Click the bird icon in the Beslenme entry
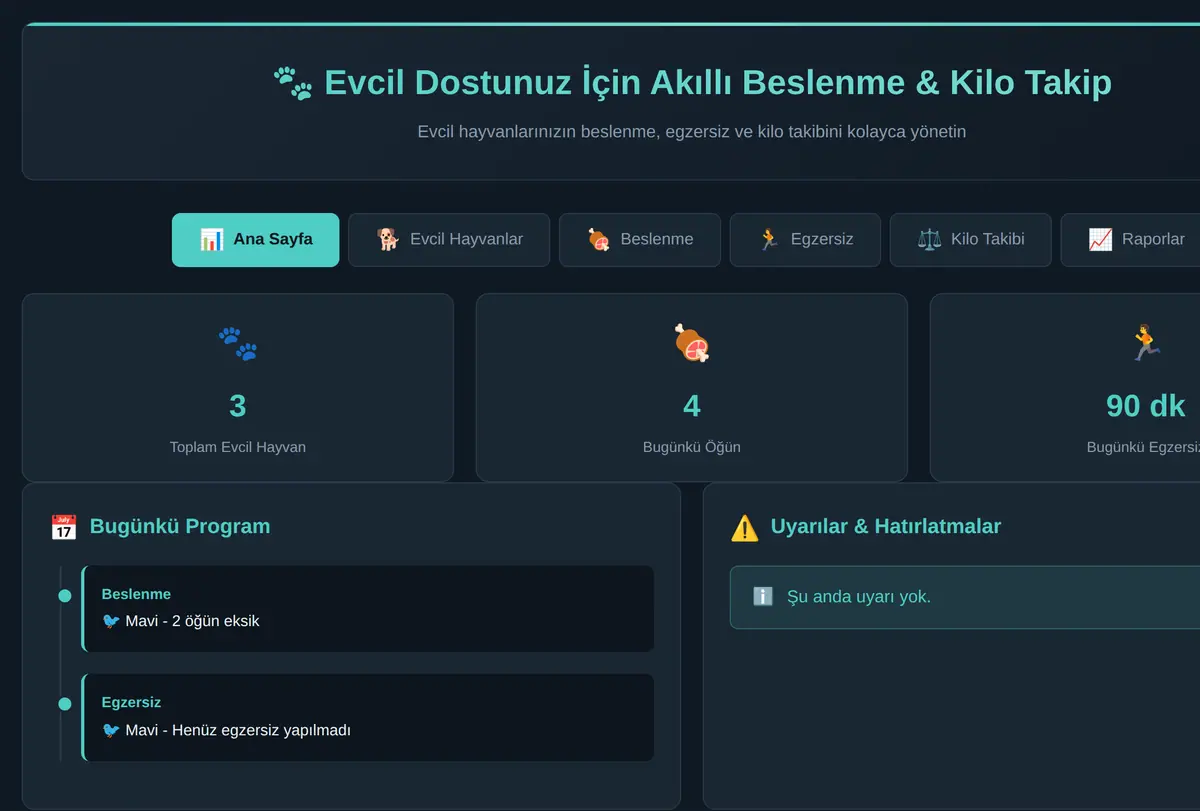Screen dimensions: 1200x811 pyautogui.click(x=111, y=621)
